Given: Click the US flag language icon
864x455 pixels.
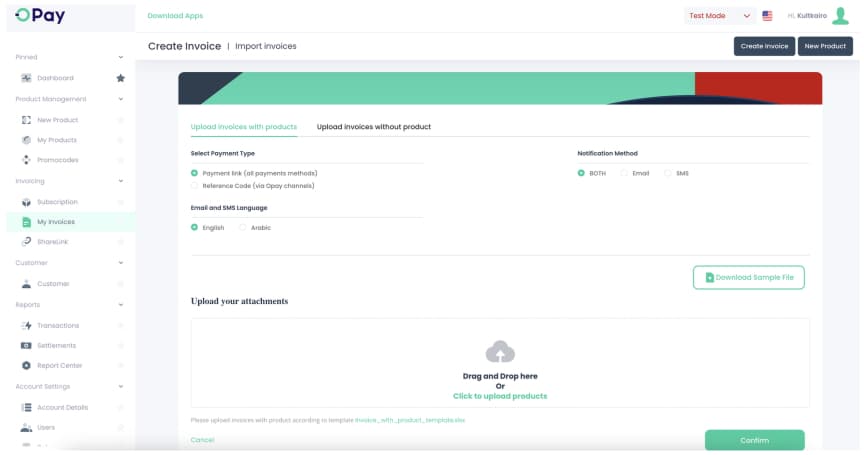Looking at the screenshot, I should coord(767,16).
